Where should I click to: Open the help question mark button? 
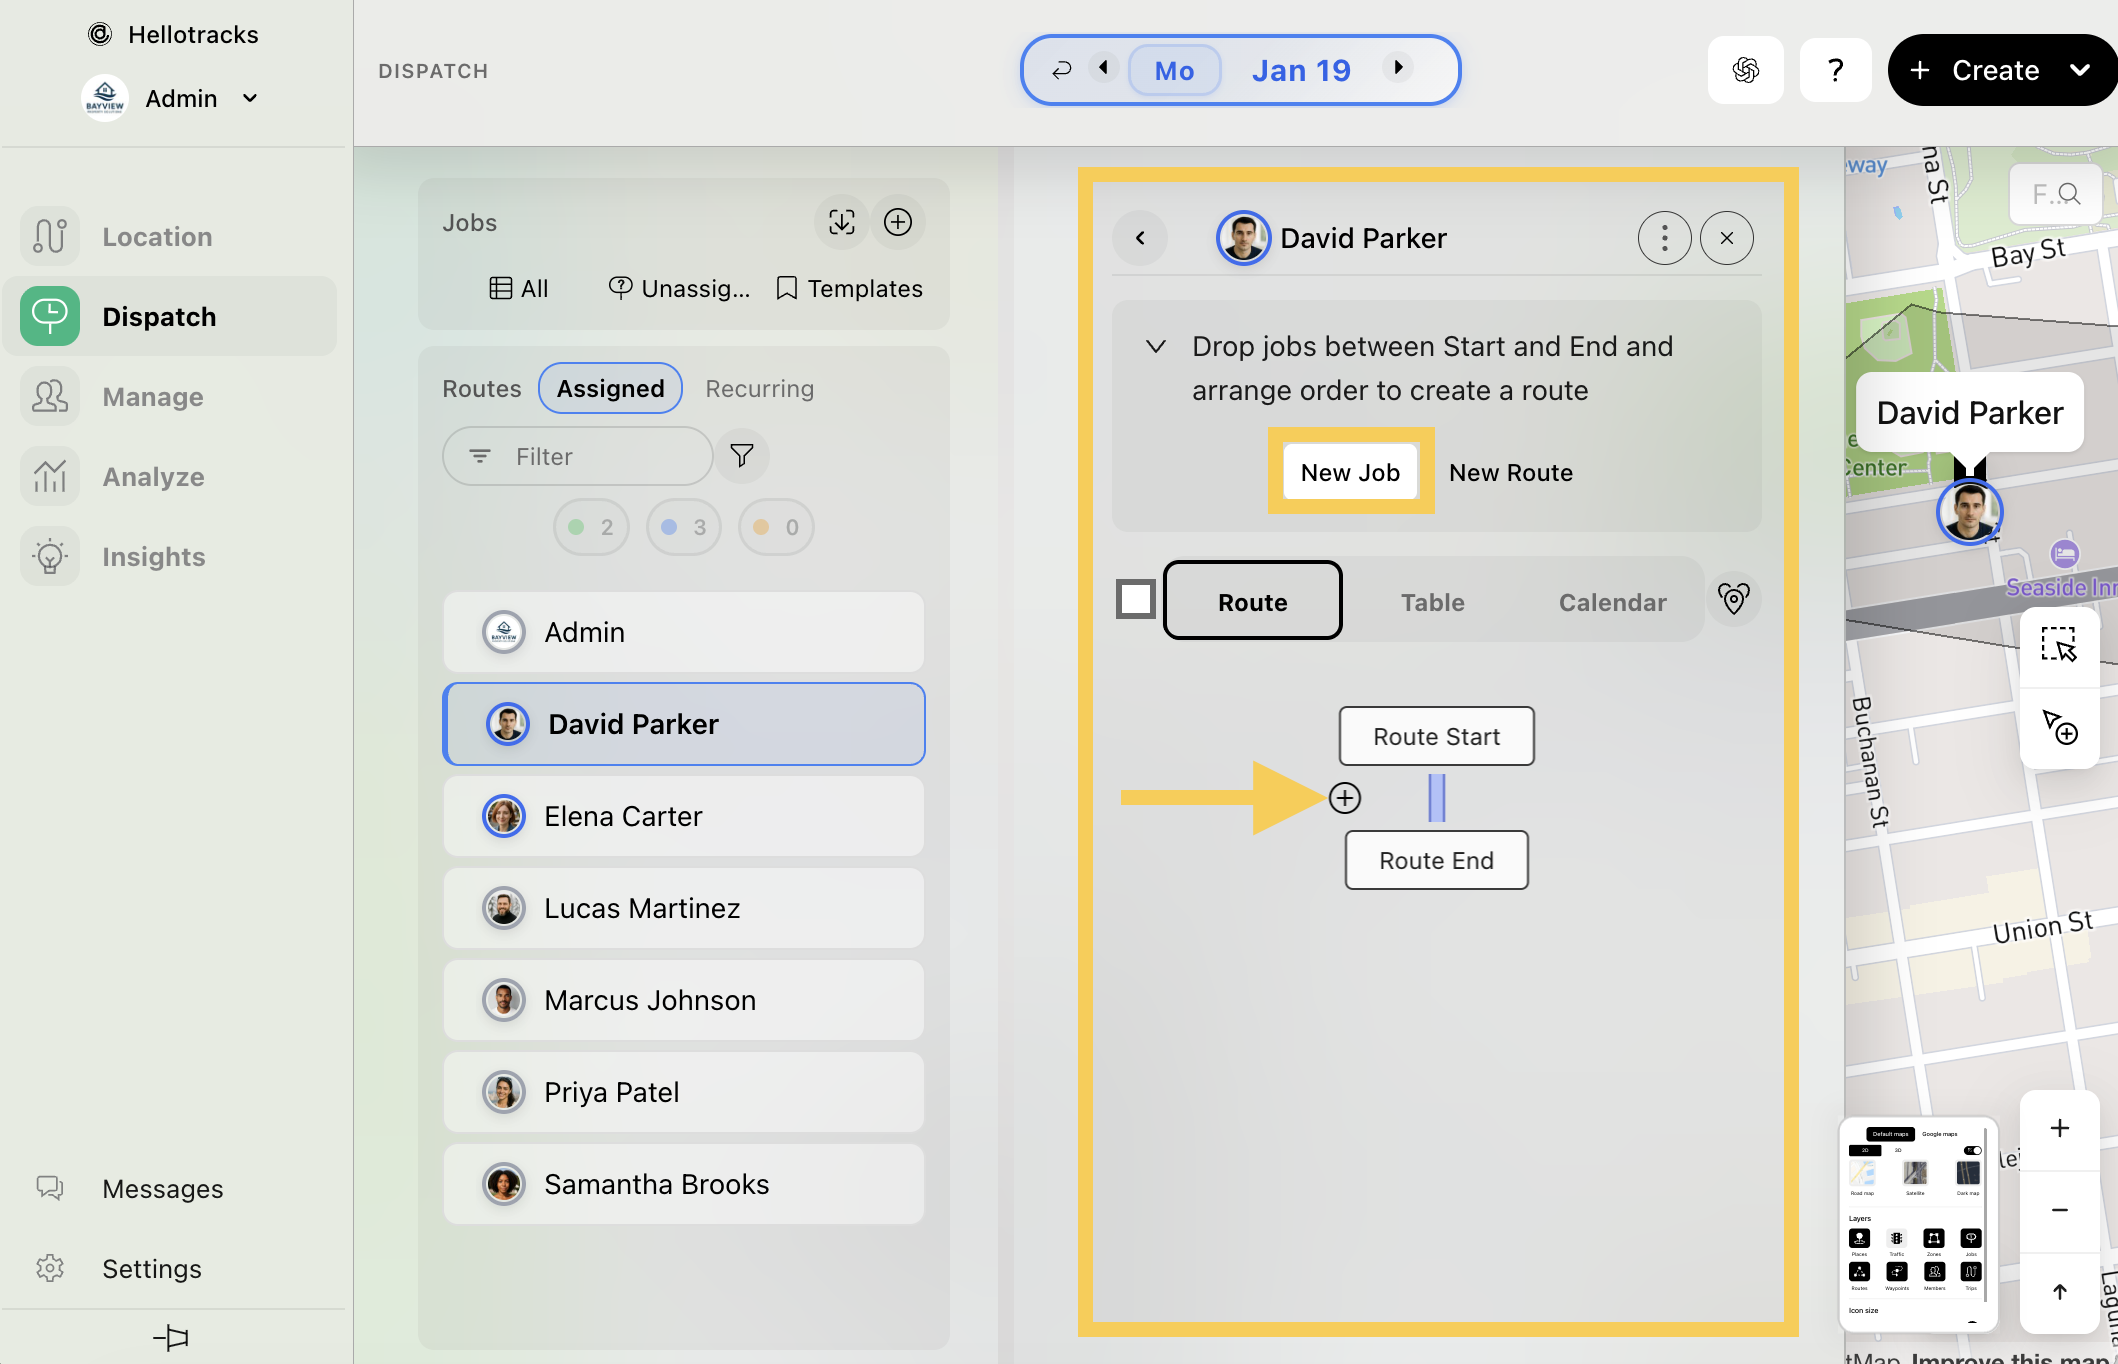pos(1835,70)
